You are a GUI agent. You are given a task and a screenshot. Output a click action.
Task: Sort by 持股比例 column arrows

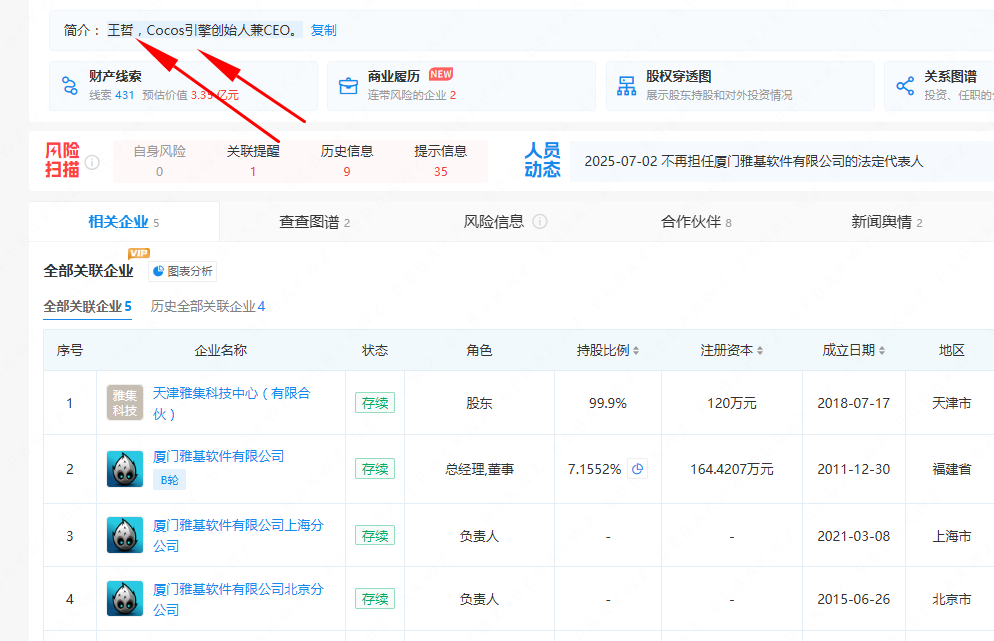[x=636, y=350]
